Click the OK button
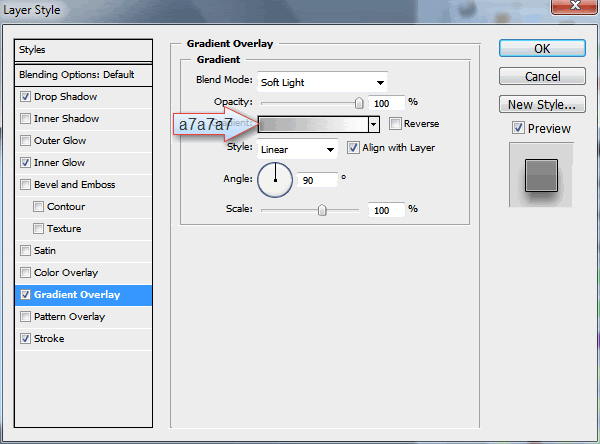The height and width of the screenshot is (444, 600). 541,49
